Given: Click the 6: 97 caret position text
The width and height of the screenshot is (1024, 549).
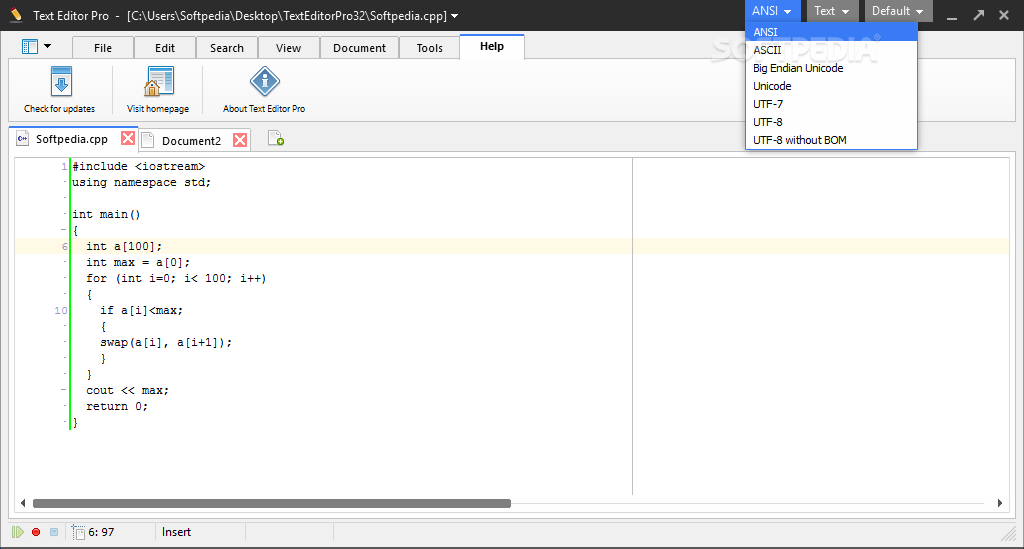Looking at the screenshot, I should tap(101, 532).
